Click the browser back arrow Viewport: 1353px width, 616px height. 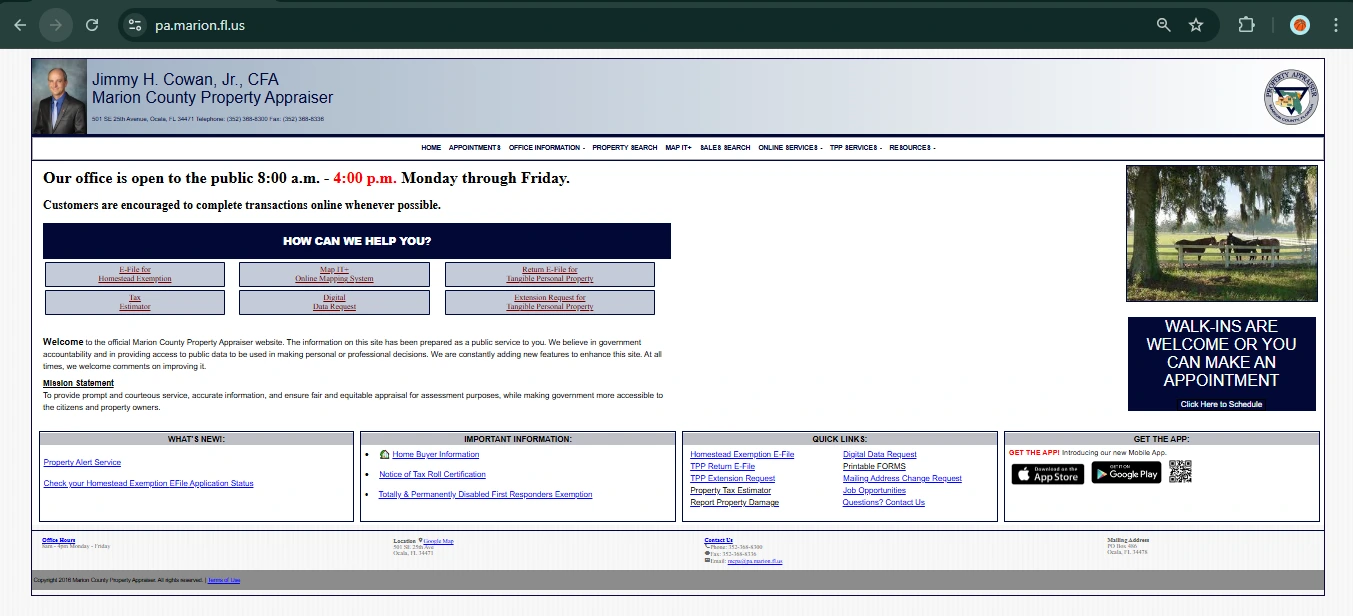coord(20,25)
